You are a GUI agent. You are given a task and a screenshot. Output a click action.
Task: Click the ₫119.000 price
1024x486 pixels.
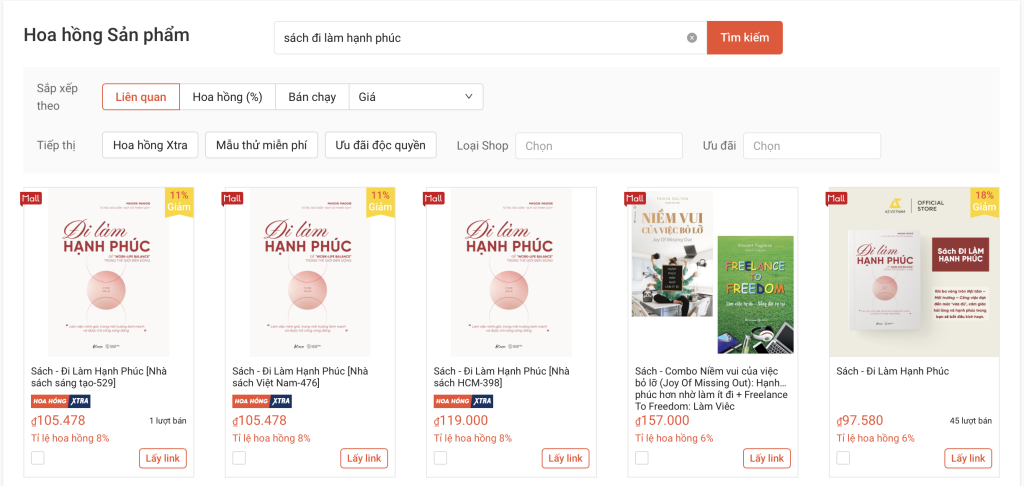(x=461, y=421)
